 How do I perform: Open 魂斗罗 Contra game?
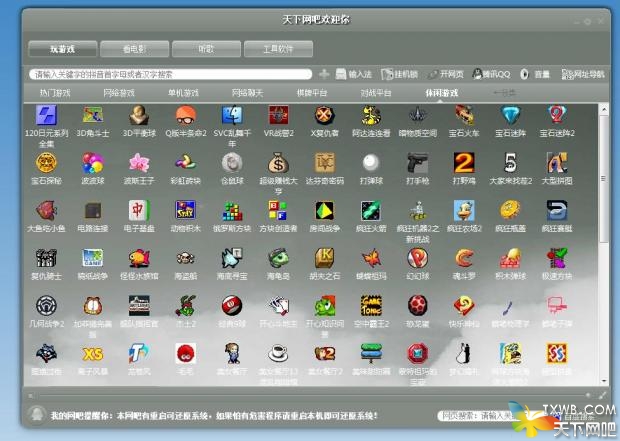(x=464, y=258)
